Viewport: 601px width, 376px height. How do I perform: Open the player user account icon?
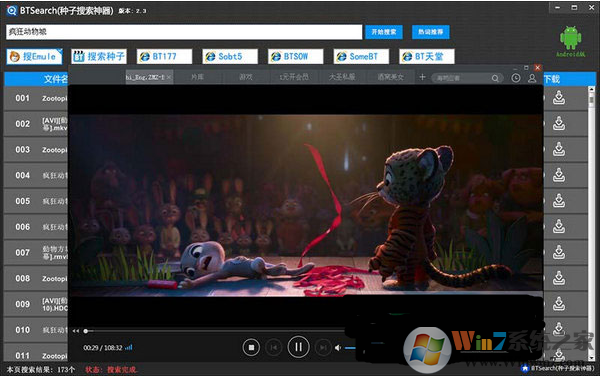coord(532,78)
